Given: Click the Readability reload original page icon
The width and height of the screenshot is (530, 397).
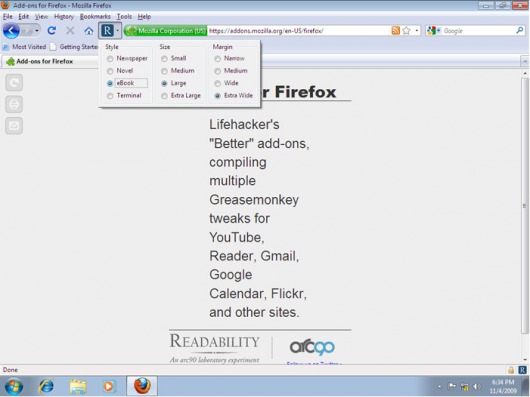Looking at the screenshot, I should point(14,82).
